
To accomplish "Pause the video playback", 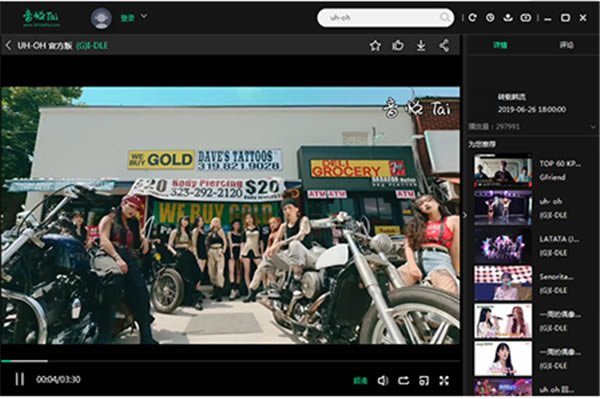I will 20,379.
